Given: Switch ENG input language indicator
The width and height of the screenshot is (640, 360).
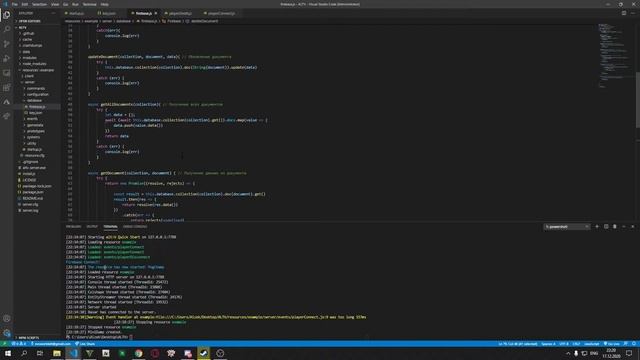Looking at the screenshot, I should 594,353.
